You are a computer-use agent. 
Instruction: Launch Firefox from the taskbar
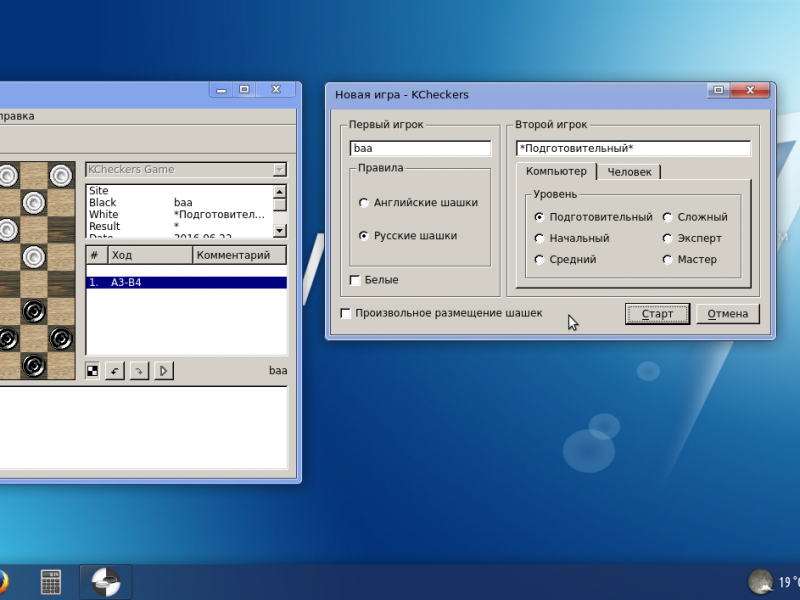(x=3, y=582)
